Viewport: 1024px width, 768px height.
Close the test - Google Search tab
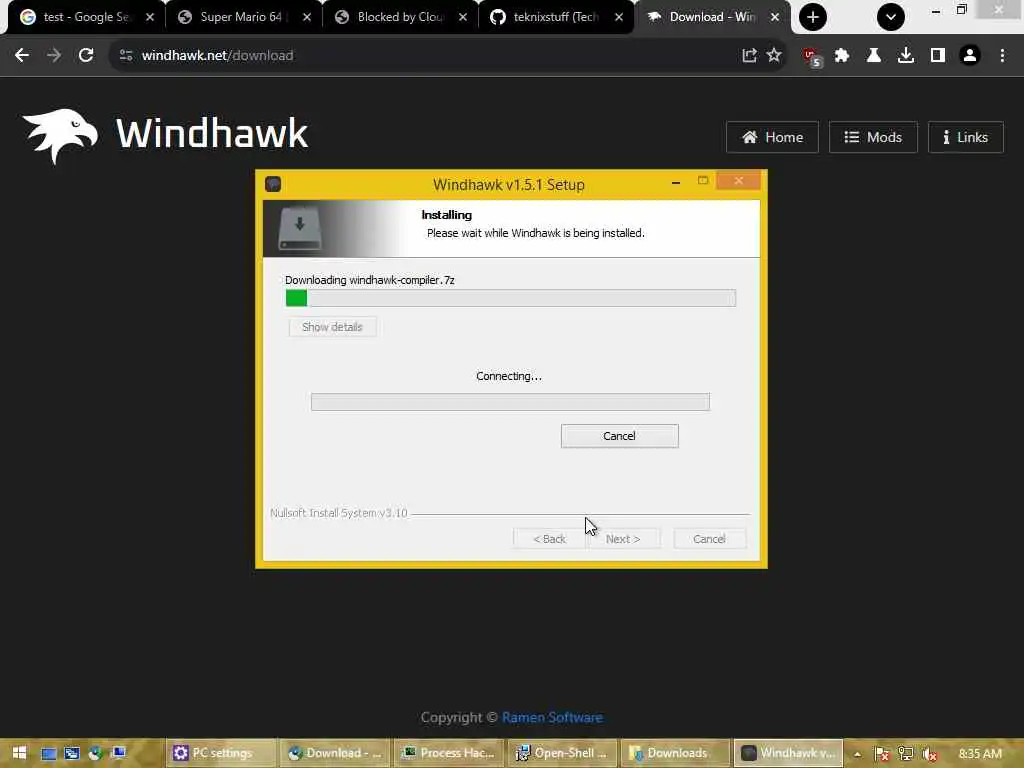click(x=150, y=17)
